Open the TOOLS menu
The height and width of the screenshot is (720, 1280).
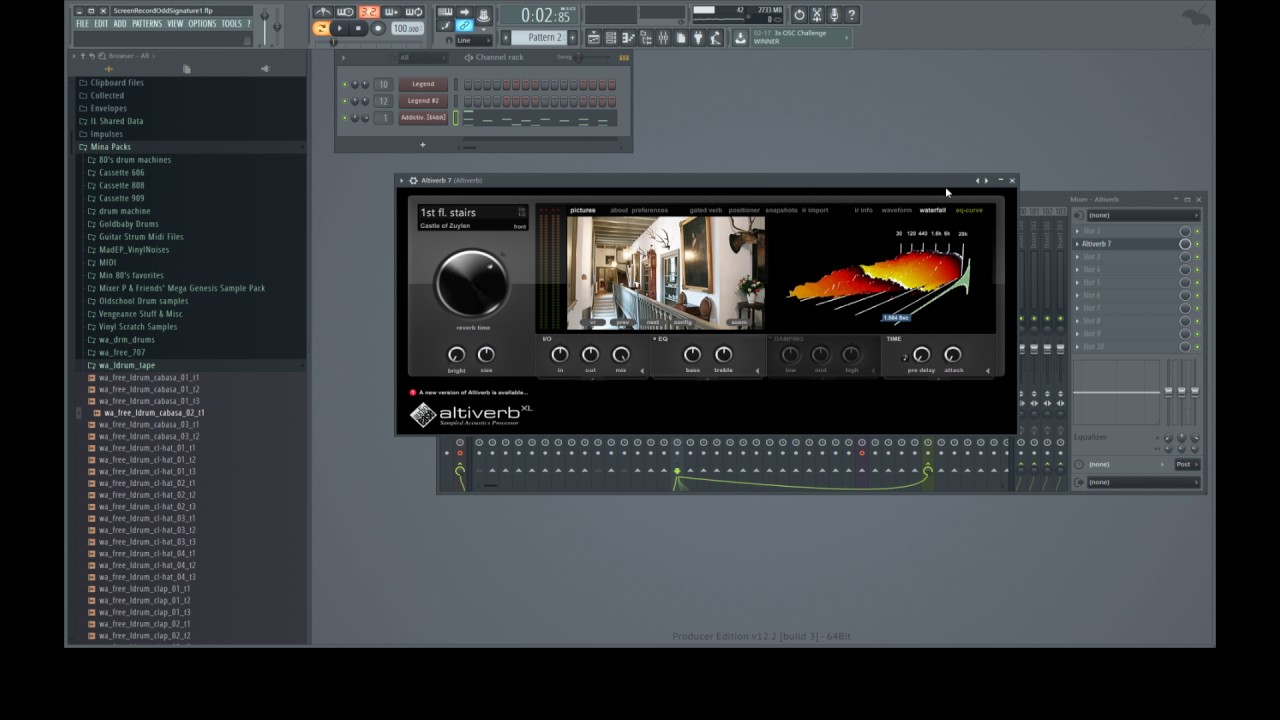coord(231,24)
